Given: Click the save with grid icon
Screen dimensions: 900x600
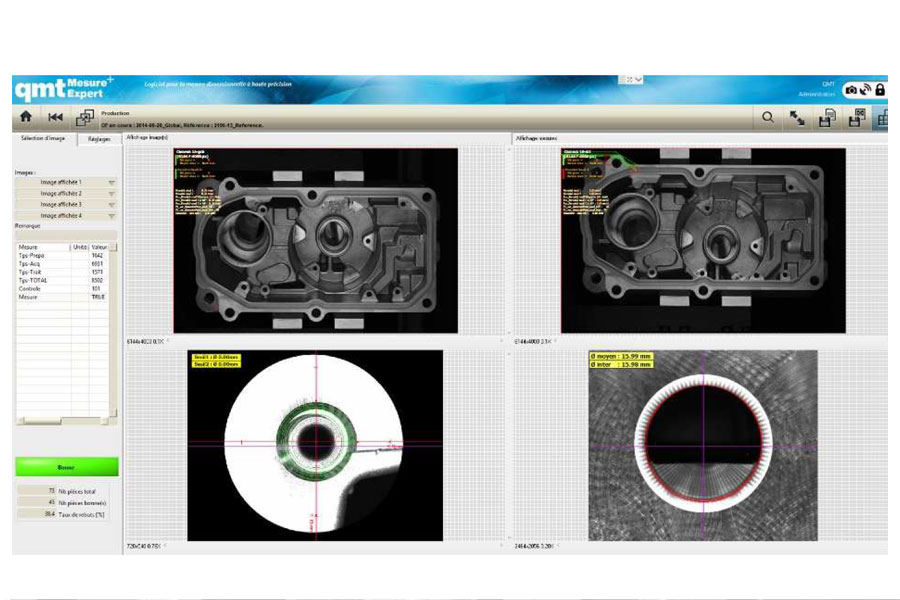Looking at the screenshot, I should point(856,118).
